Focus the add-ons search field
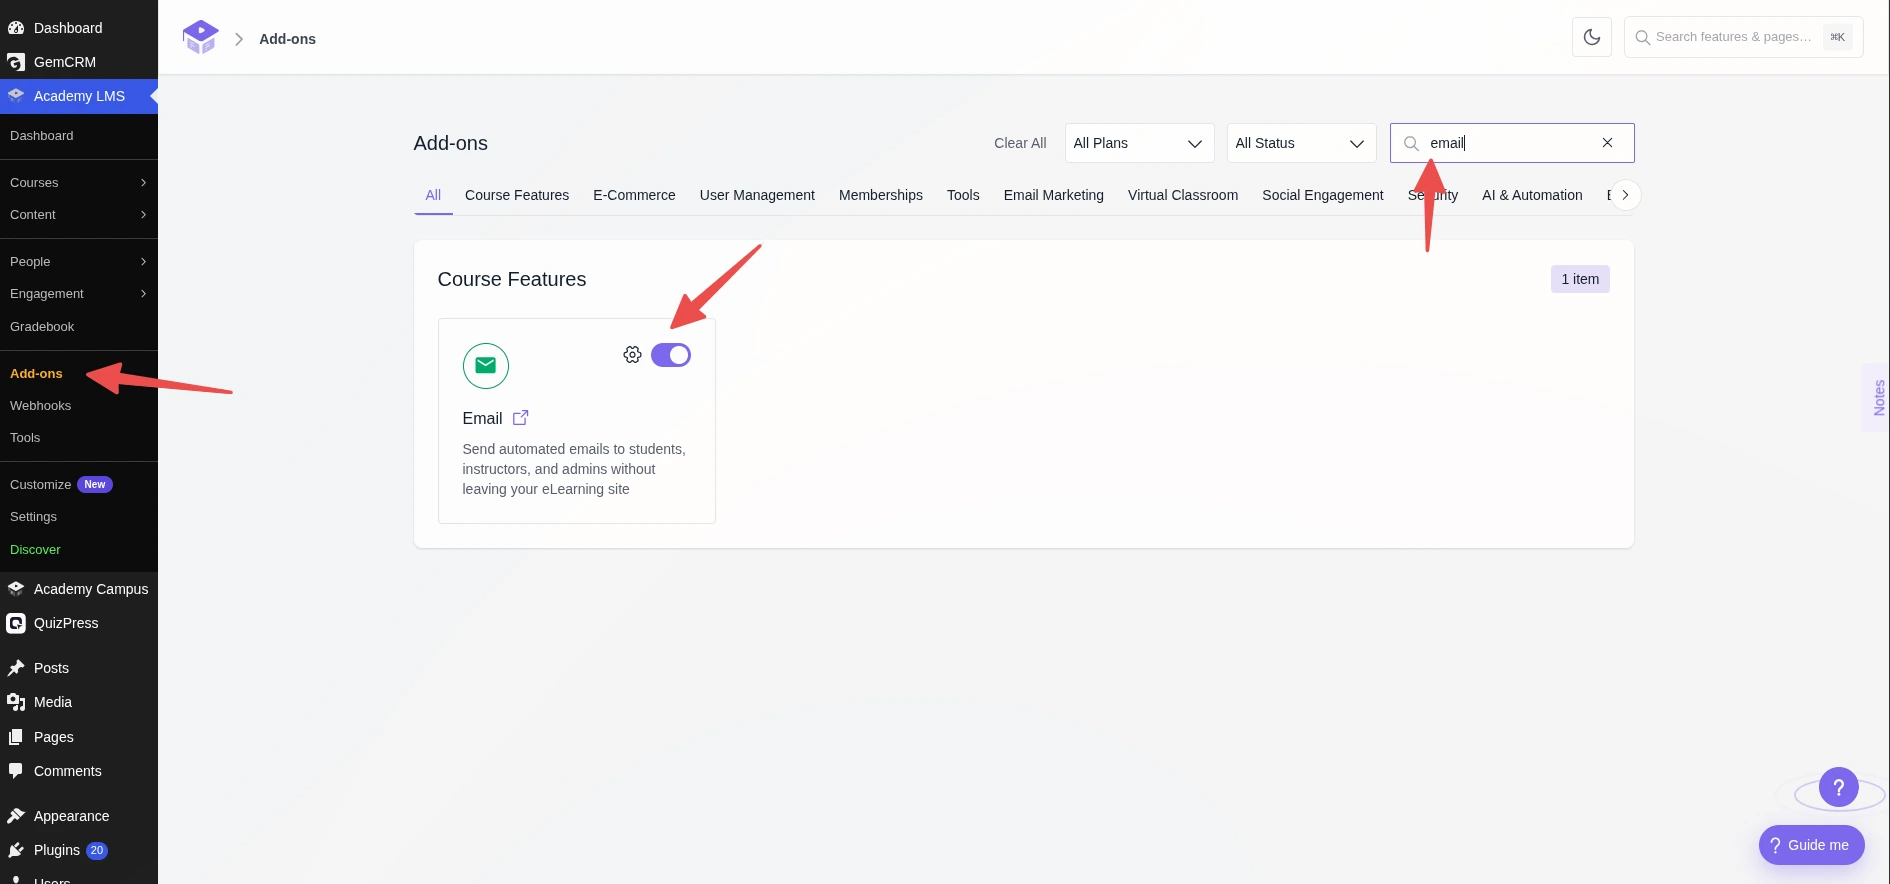Viewport: 1890px width, 884px height. [1511, 143]
